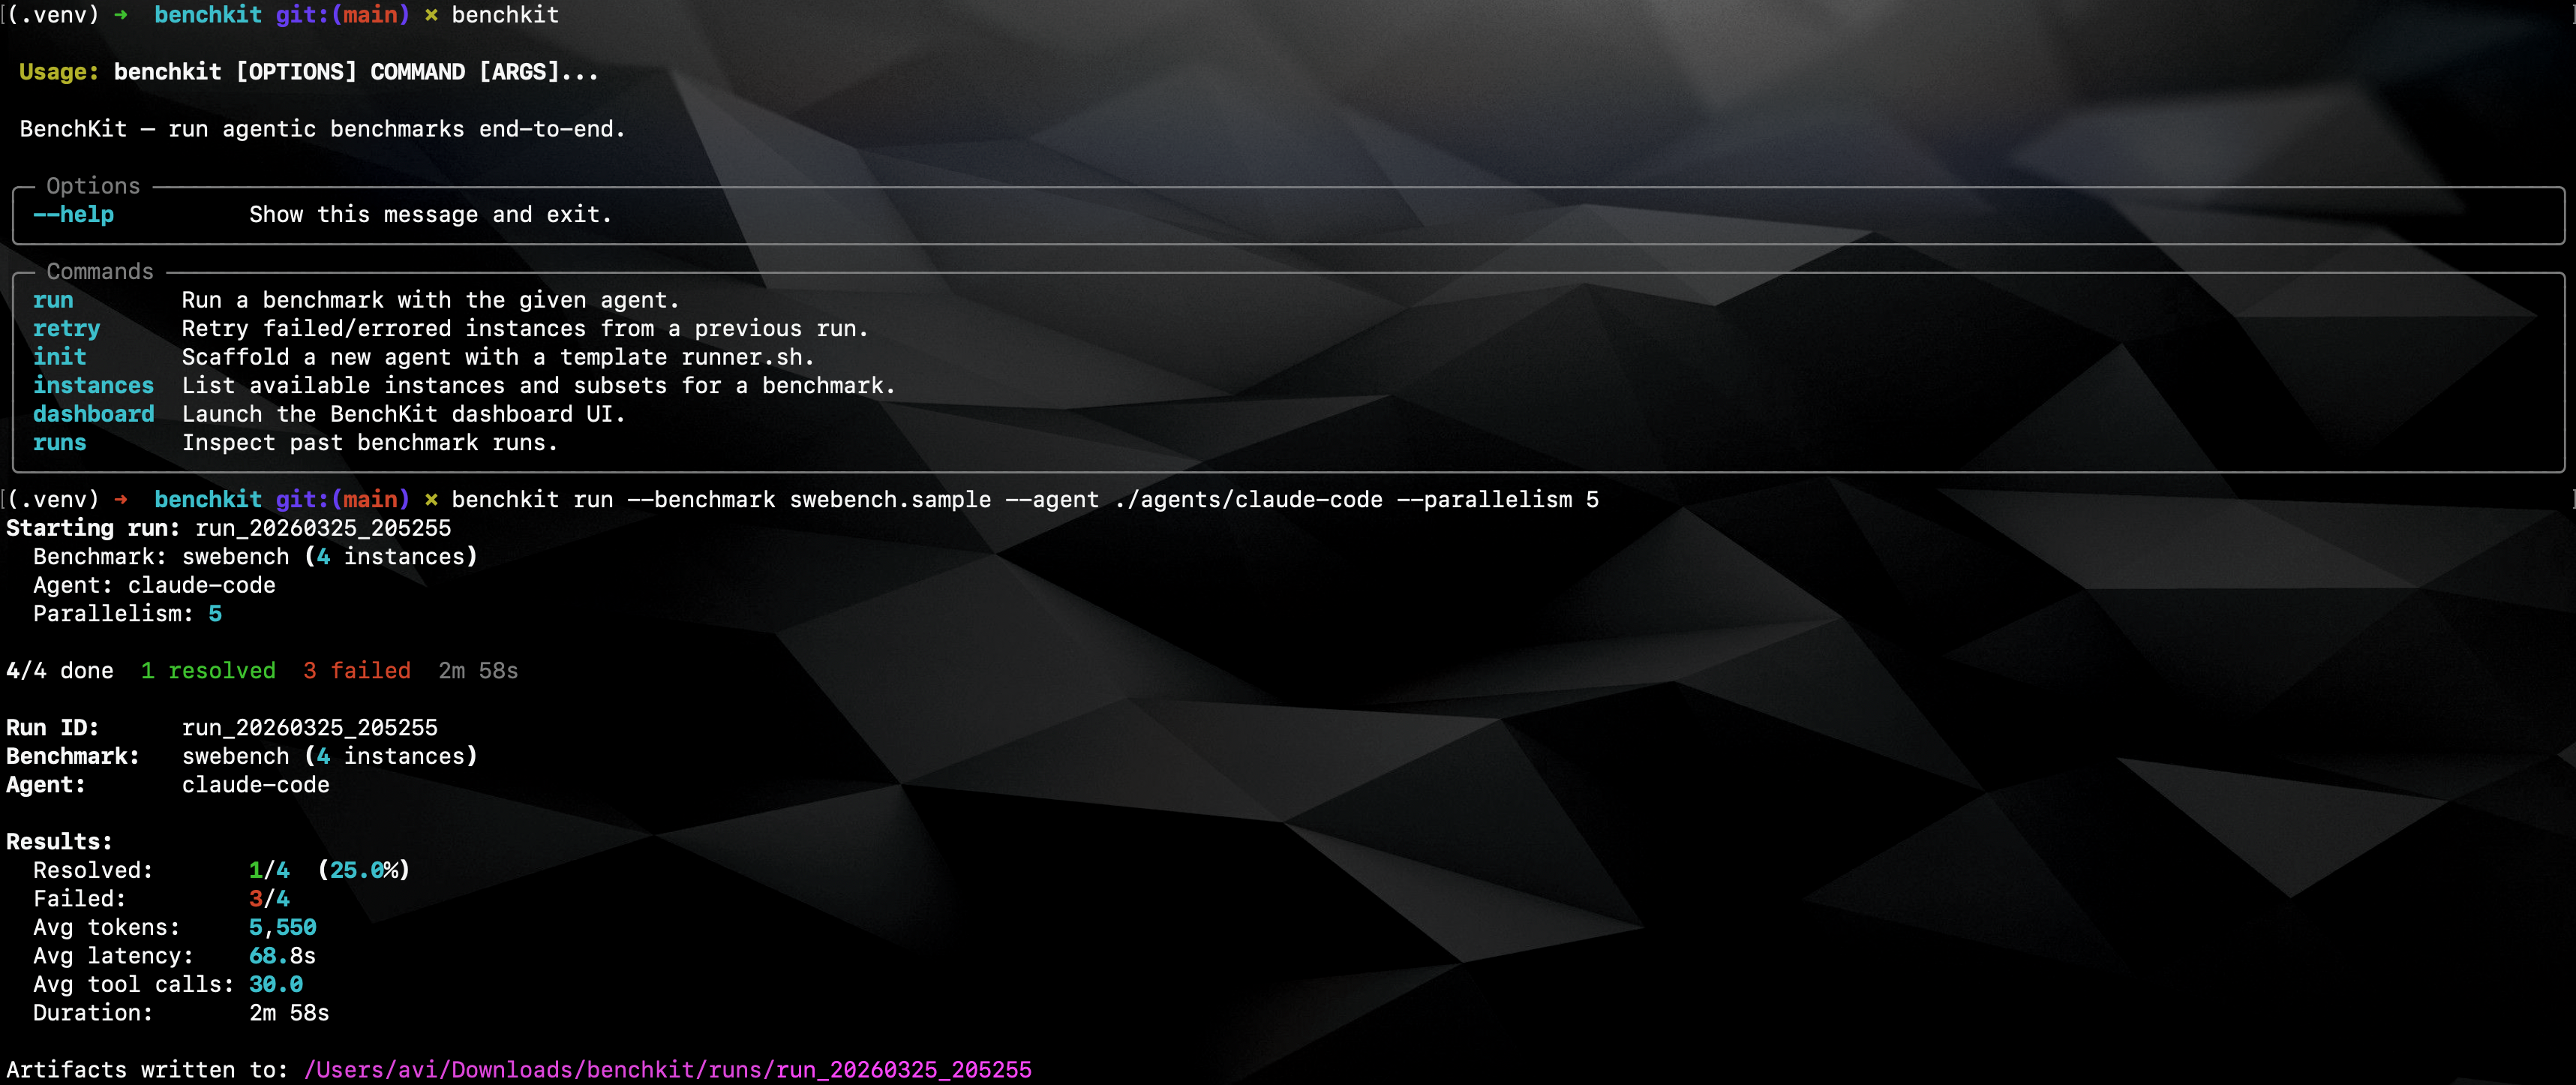The width and height of the screenshot is (2576, 1085).
Task: Click the --help option text
Action: pos(73,214)
